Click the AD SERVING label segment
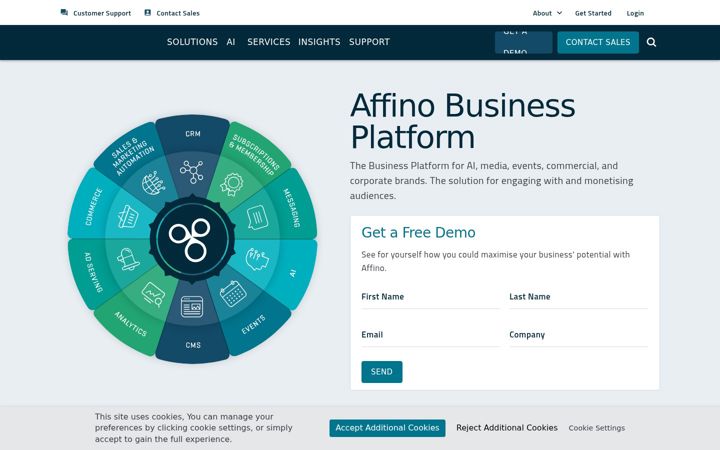720x450 pixels. [x=93, y=271]
